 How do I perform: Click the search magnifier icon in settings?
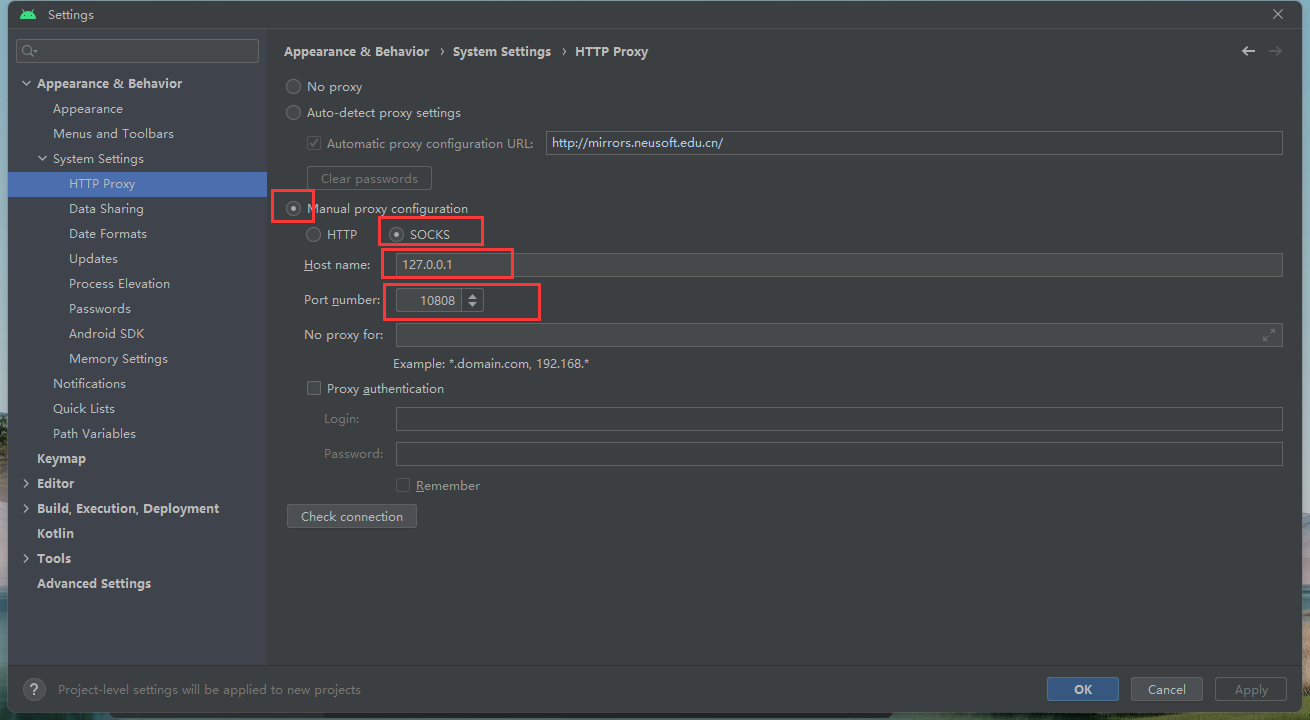[x=29, y=51]
